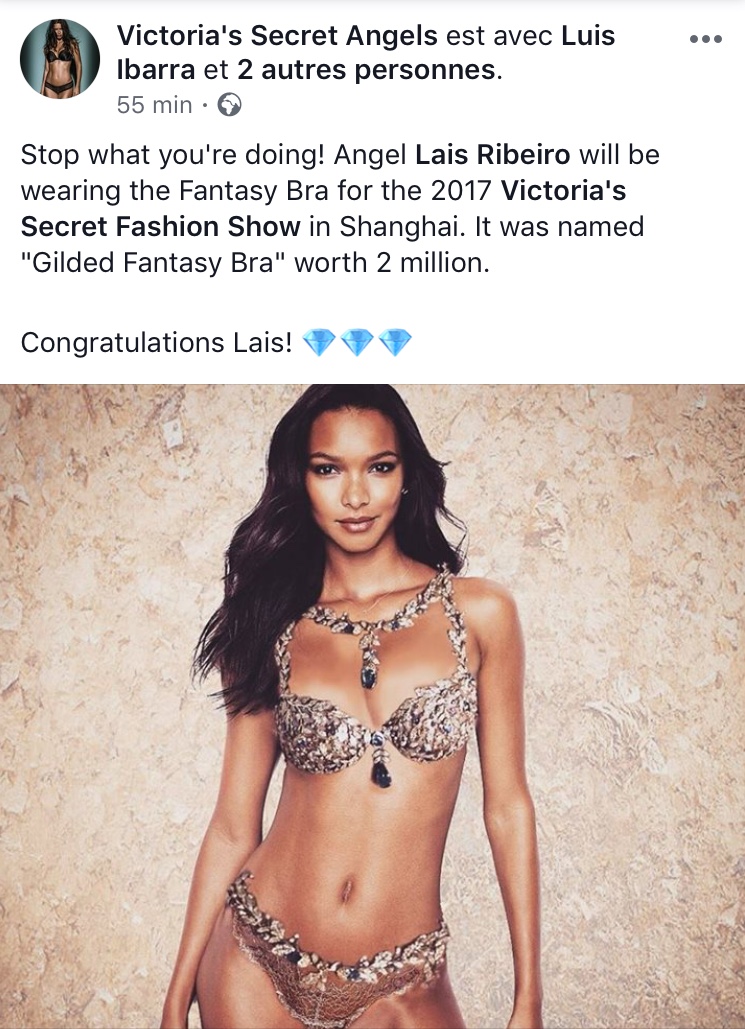Open the Victoria's Secret Fashion Show page link
Image resolution: width=745 pixels, height=1029 pixels.
point(323,209)
